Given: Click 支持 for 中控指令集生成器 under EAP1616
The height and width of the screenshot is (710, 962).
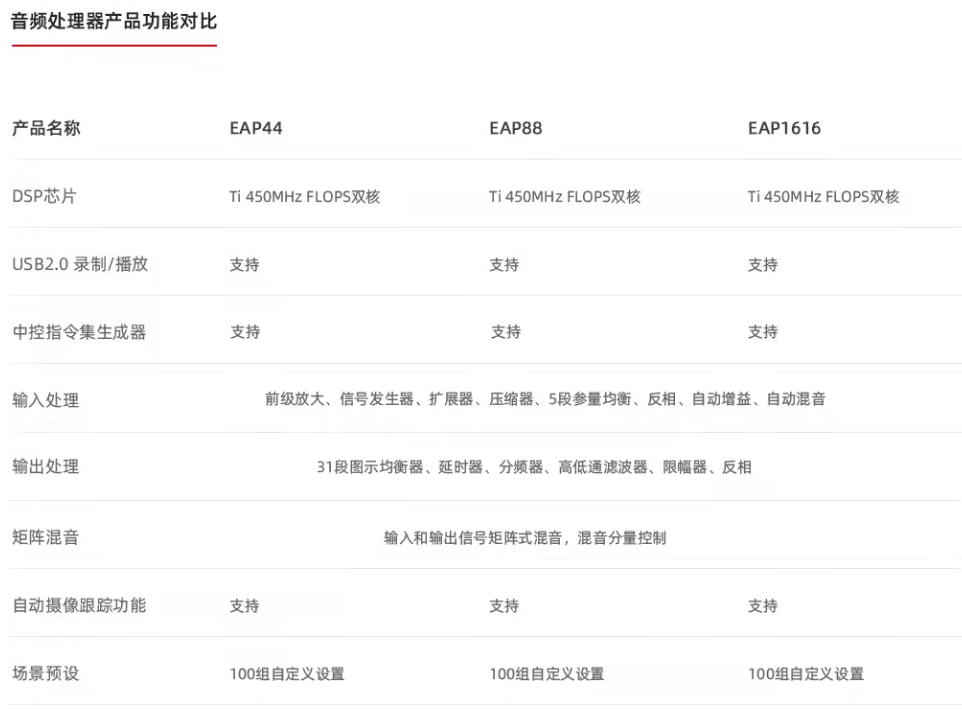Looking at the screenshot, I should tap(763, 332).
